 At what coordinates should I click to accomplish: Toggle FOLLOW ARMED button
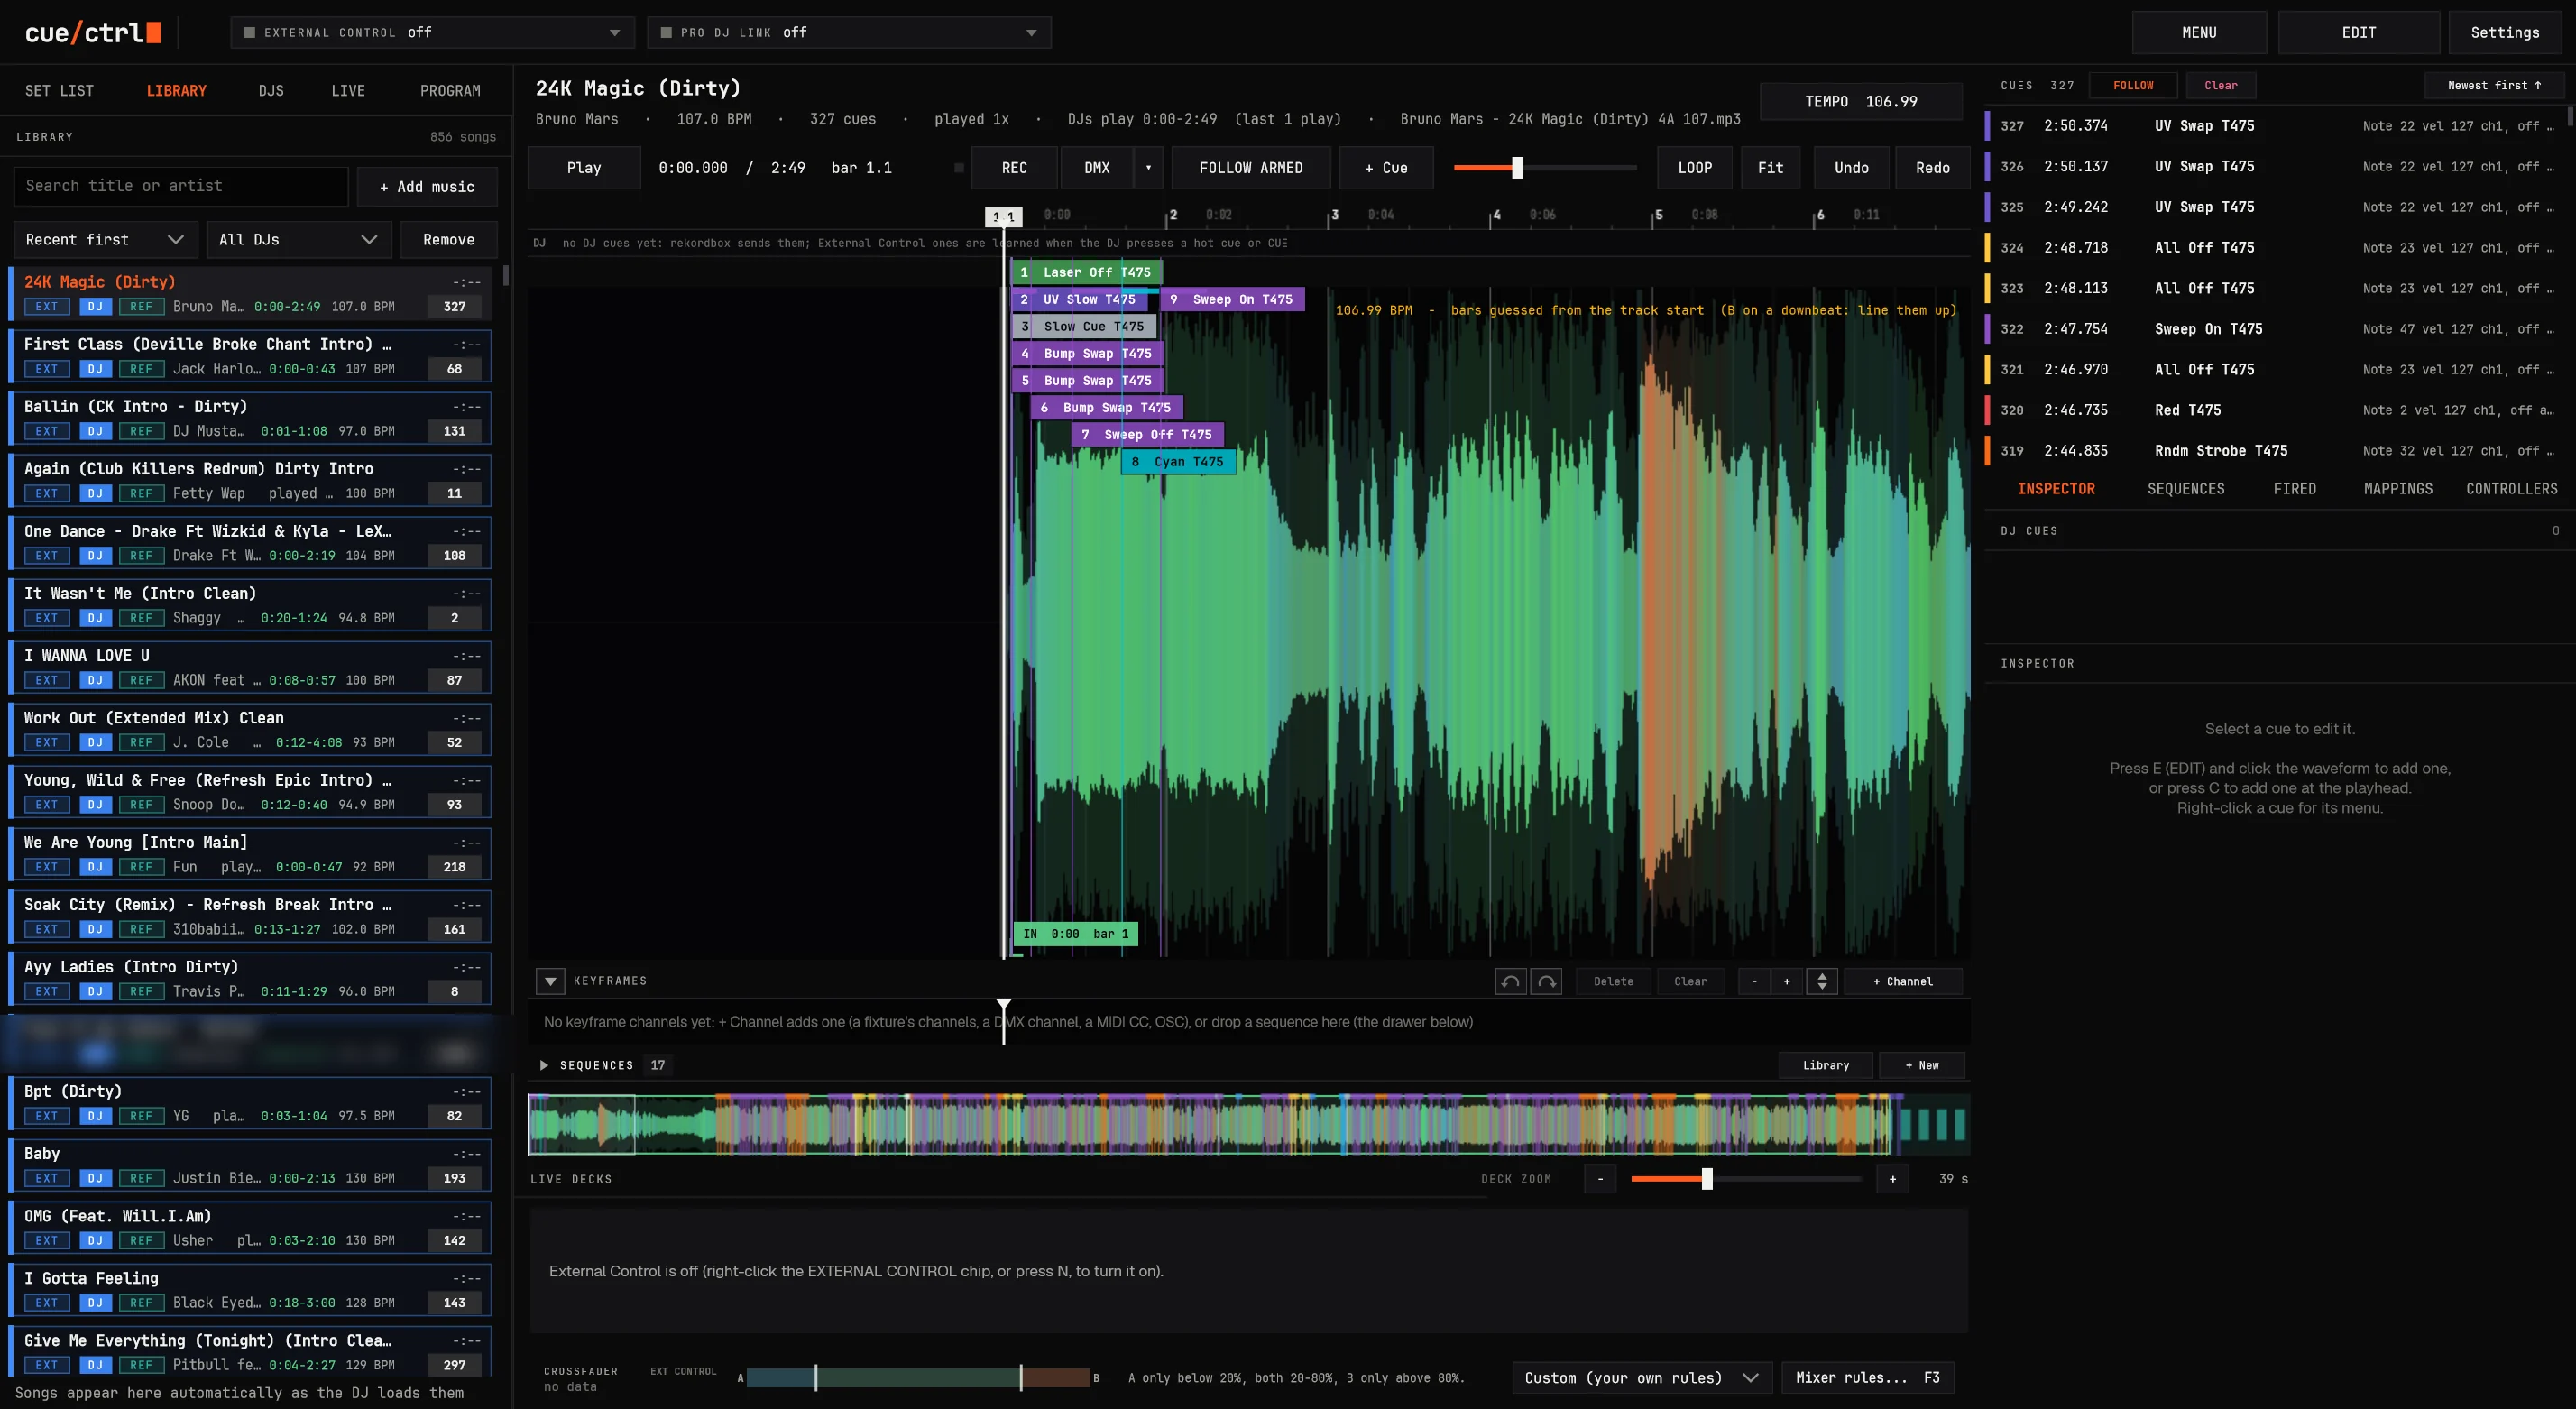(x=1251, y=168)
